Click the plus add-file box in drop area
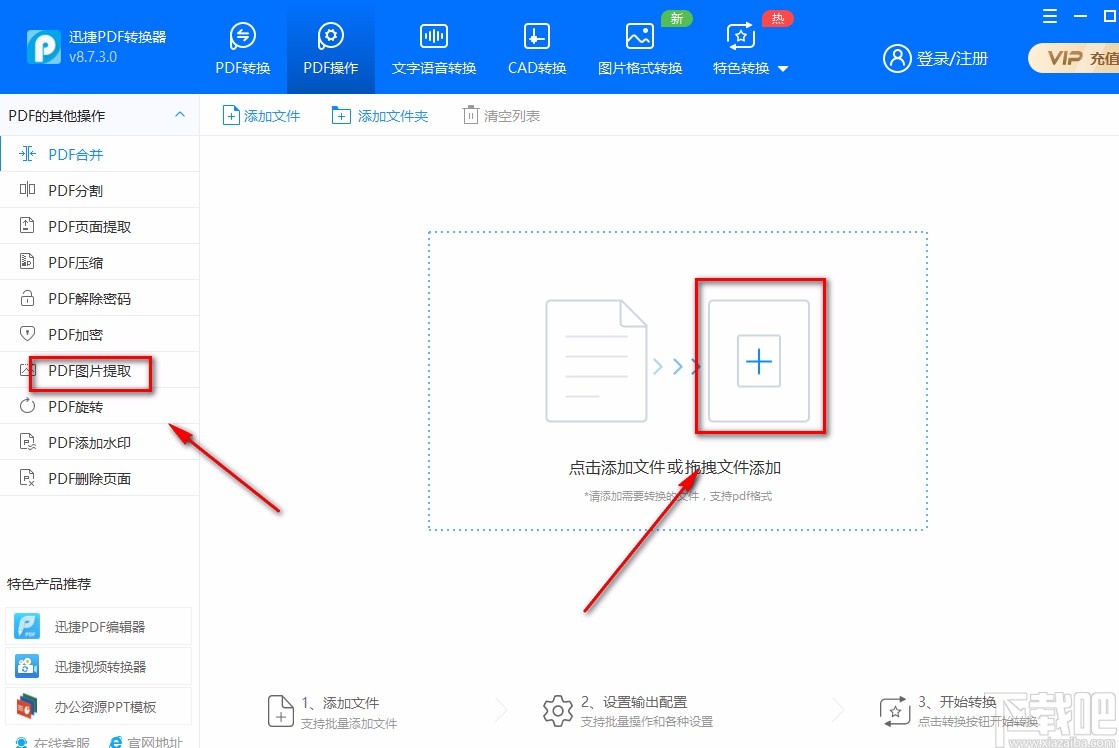 coord(759,361)
